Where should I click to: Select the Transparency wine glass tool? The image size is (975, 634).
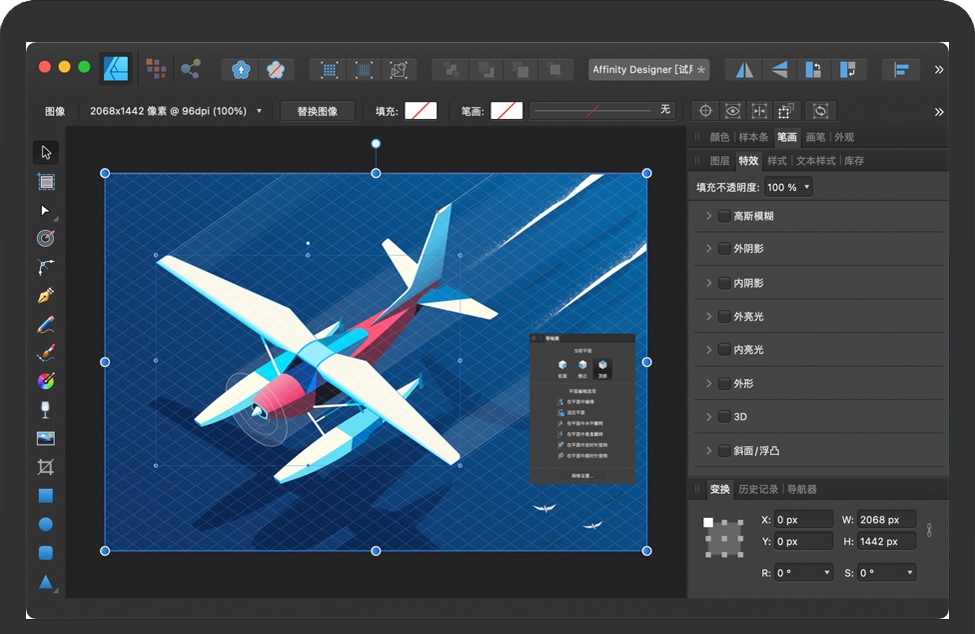coord(46,410)
